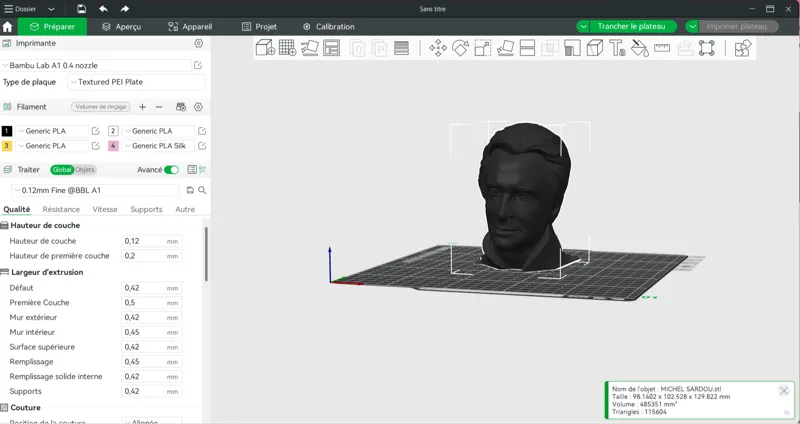Viewport: 800px width, 424px height.
Task: Open the Dossier menu arrow
Action: 51,9
